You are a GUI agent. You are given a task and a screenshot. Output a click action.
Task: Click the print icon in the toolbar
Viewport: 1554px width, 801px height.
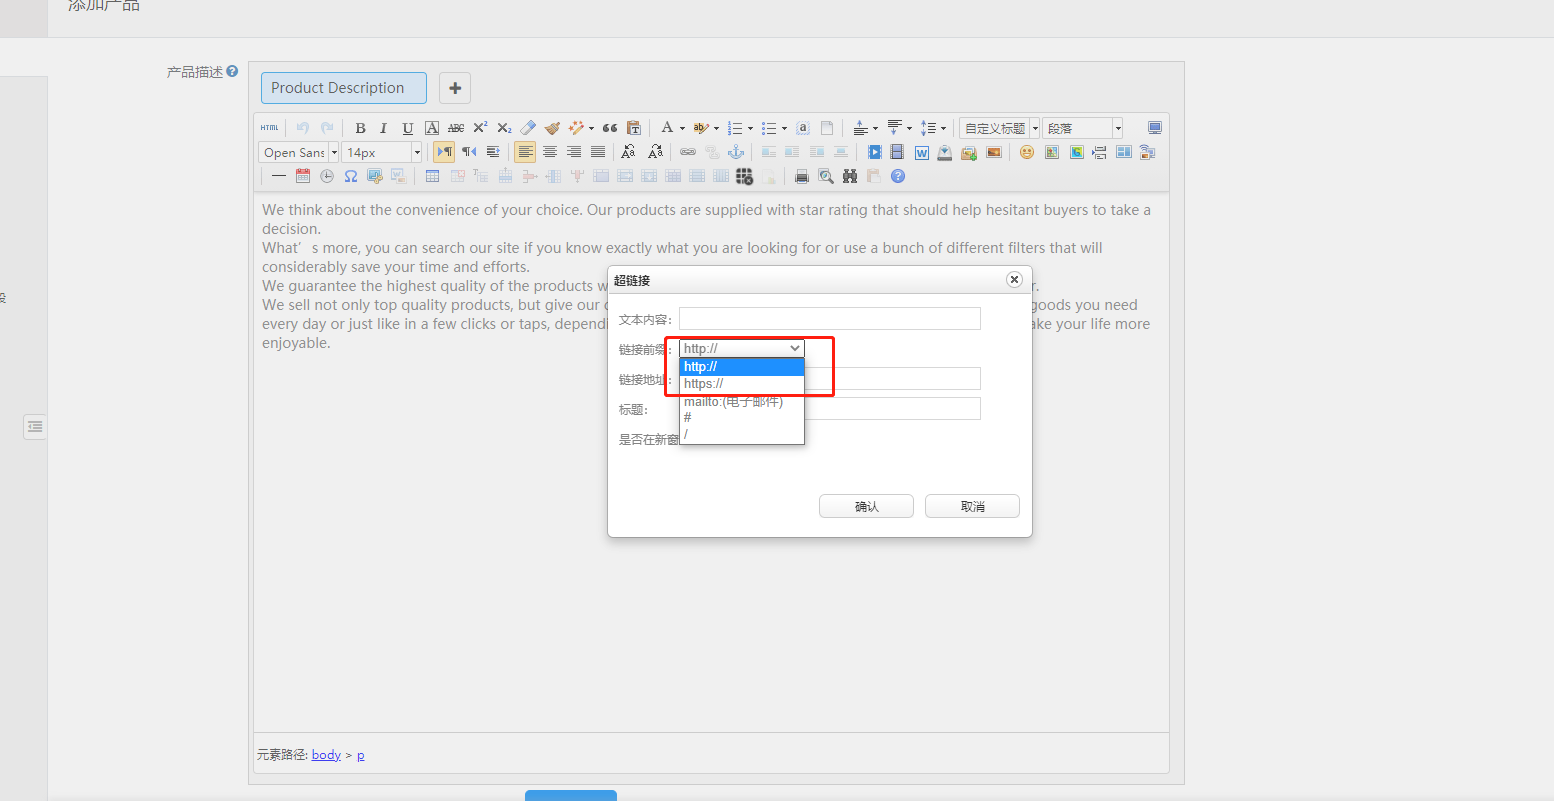pos(801,176)
